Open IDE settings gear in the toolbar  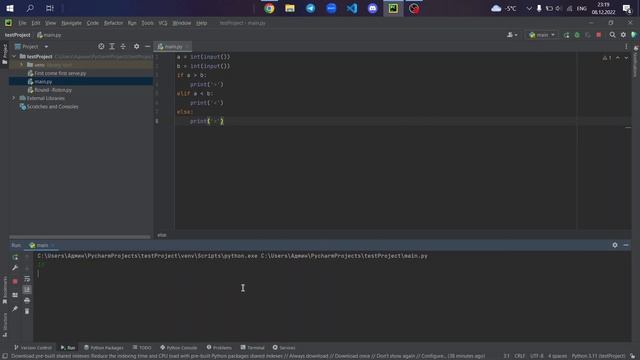tap(623, 35)
